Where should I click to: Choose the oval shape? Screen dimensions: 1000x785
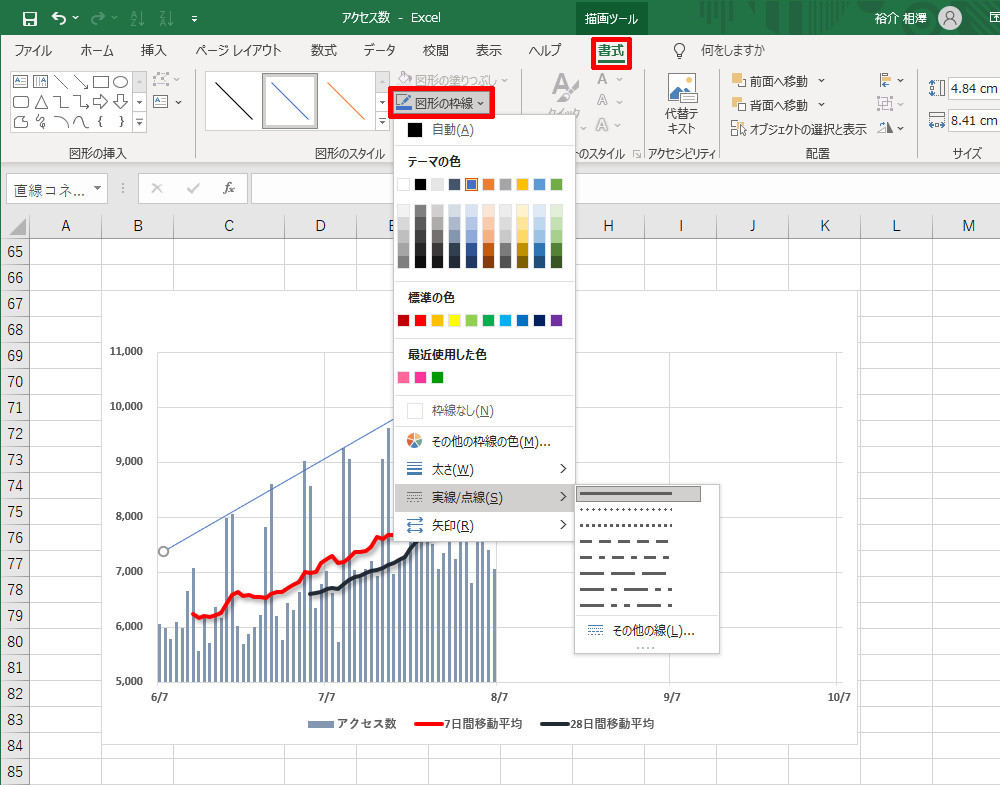[120, 82]
